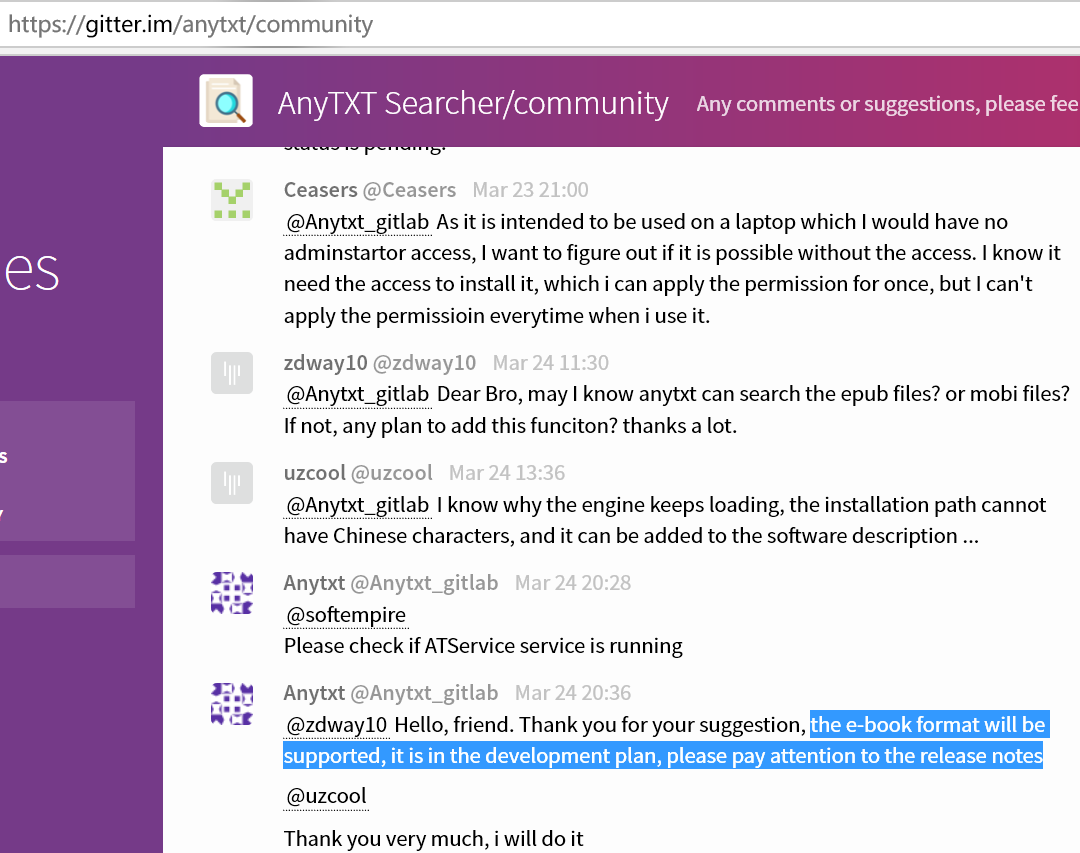This screenshot has height=853, width=1080.
Task: Open the Mar 23 21:00 timestamp permalink
Action: (530, 189)
